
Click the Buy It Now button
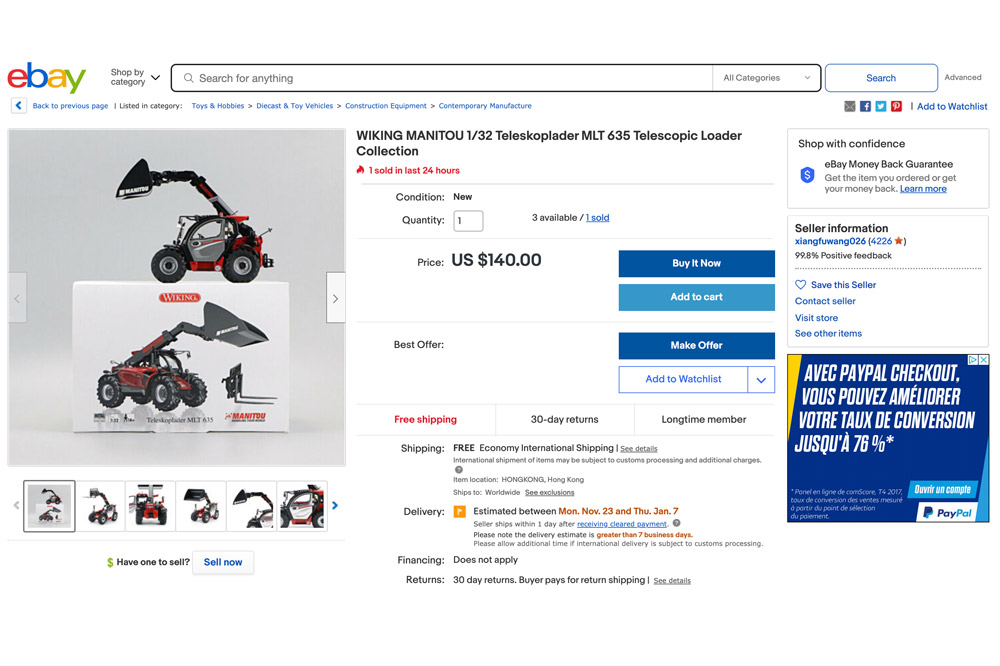pos(696,263)
